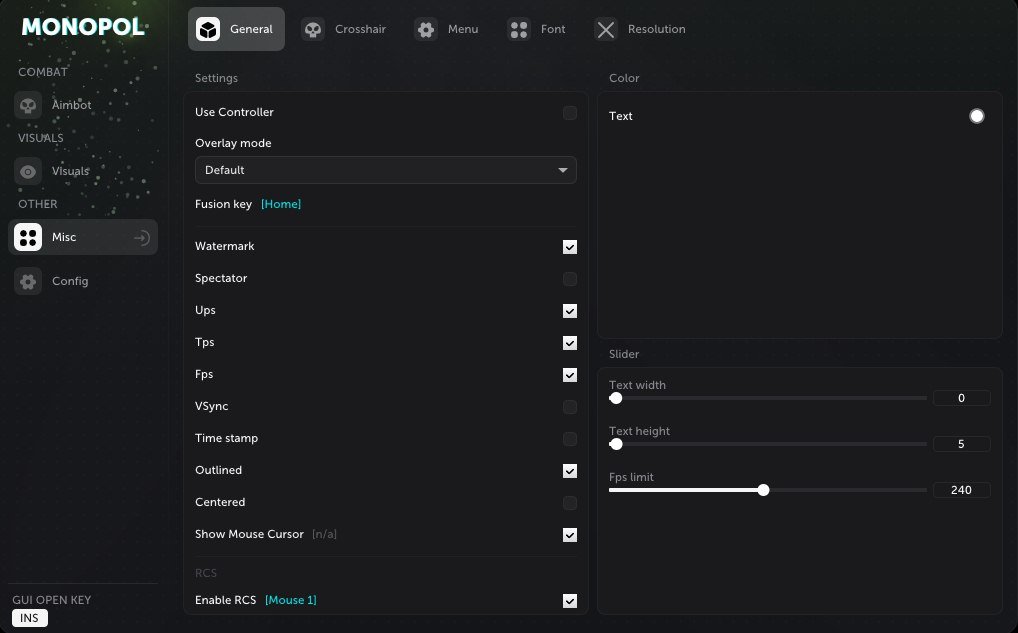
Task: Toggle Show Mouse Cursor checkbox
Action: pos(570,535)
